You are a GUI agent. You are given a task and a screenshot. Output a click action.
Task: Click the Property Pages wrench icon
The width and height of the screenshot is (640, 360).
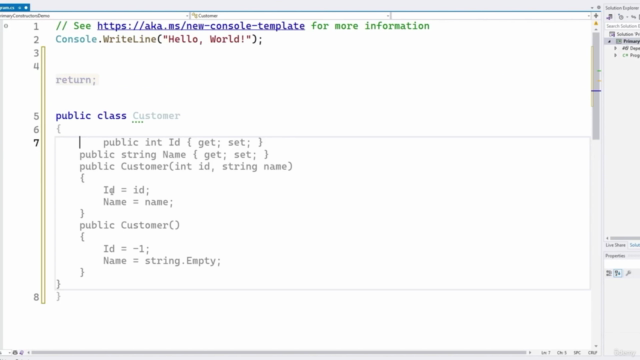coord(629,273)
